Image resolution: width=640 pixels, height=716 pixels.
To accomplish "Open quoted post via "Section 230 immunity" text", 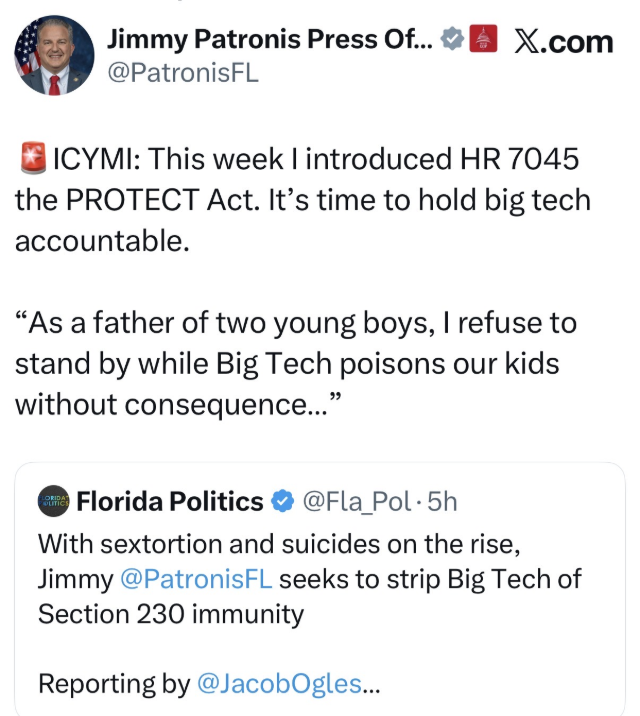I will click(x=170, y=614).
